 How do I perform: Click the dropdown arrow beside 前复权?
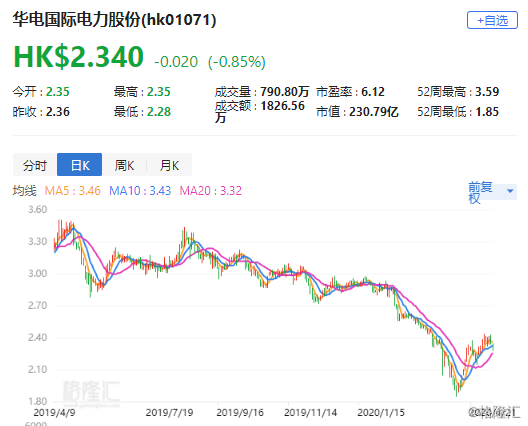point(510,191)
